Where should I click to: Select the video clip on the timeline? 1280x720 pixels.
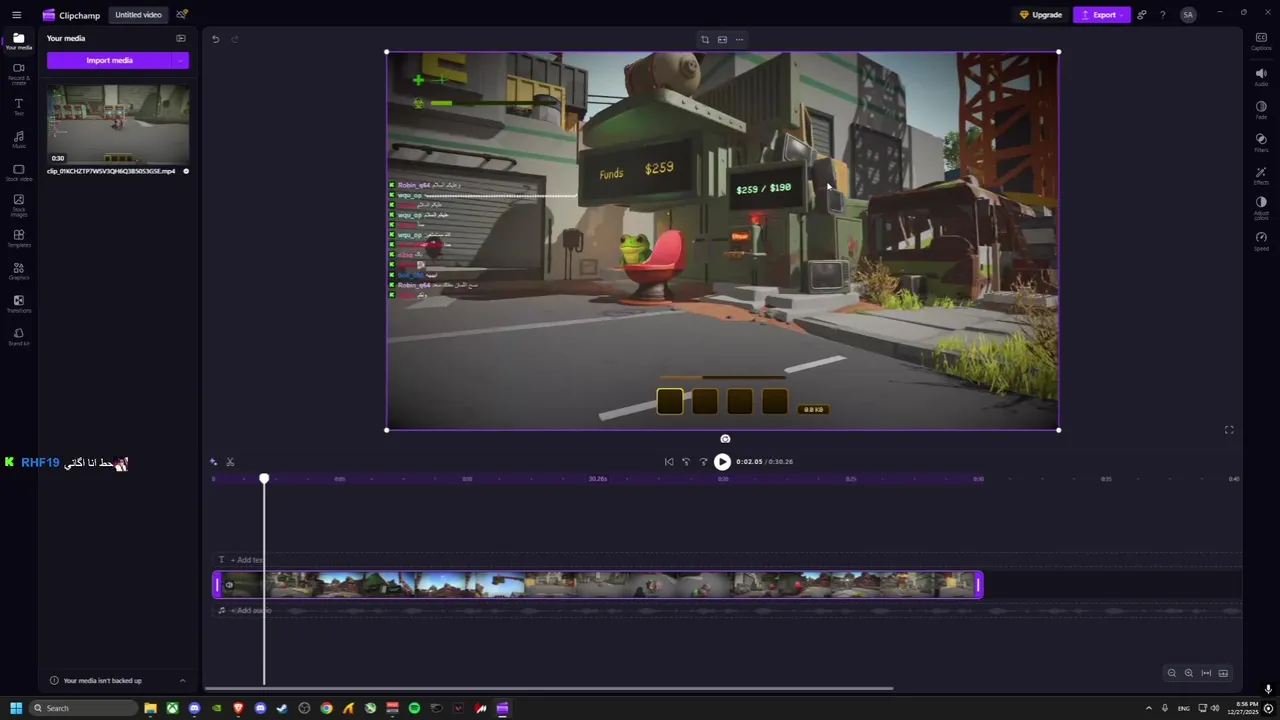click(598, 585)
